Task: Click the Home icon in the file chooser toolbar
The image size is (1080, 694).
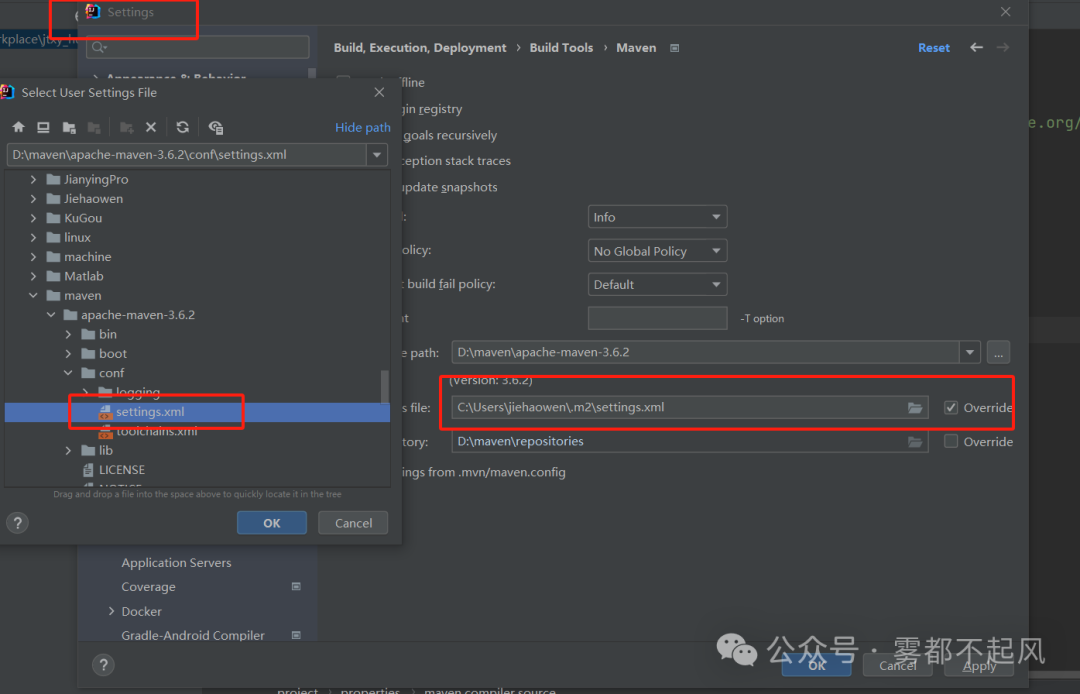Action: [18, 127]
